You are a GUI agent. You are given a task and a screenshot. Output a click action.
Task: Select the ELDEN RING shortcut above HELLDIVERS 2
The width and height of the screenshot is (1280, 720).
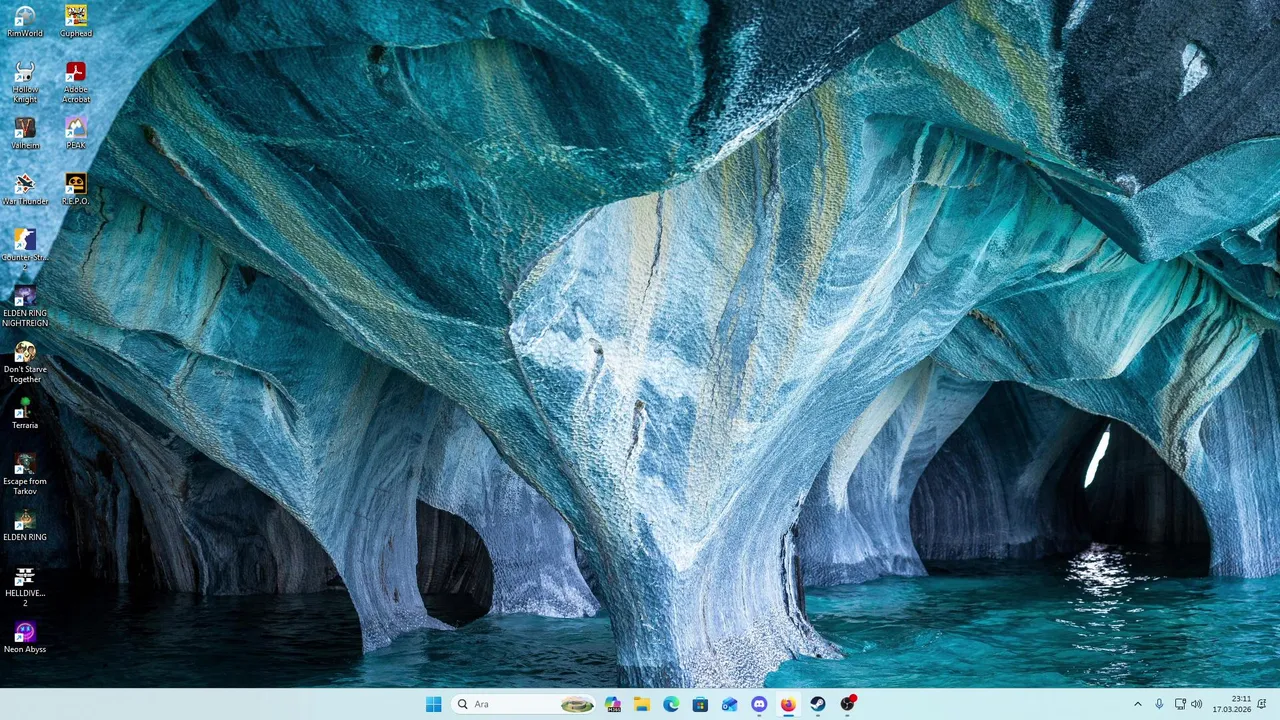(x=25, y=525)
